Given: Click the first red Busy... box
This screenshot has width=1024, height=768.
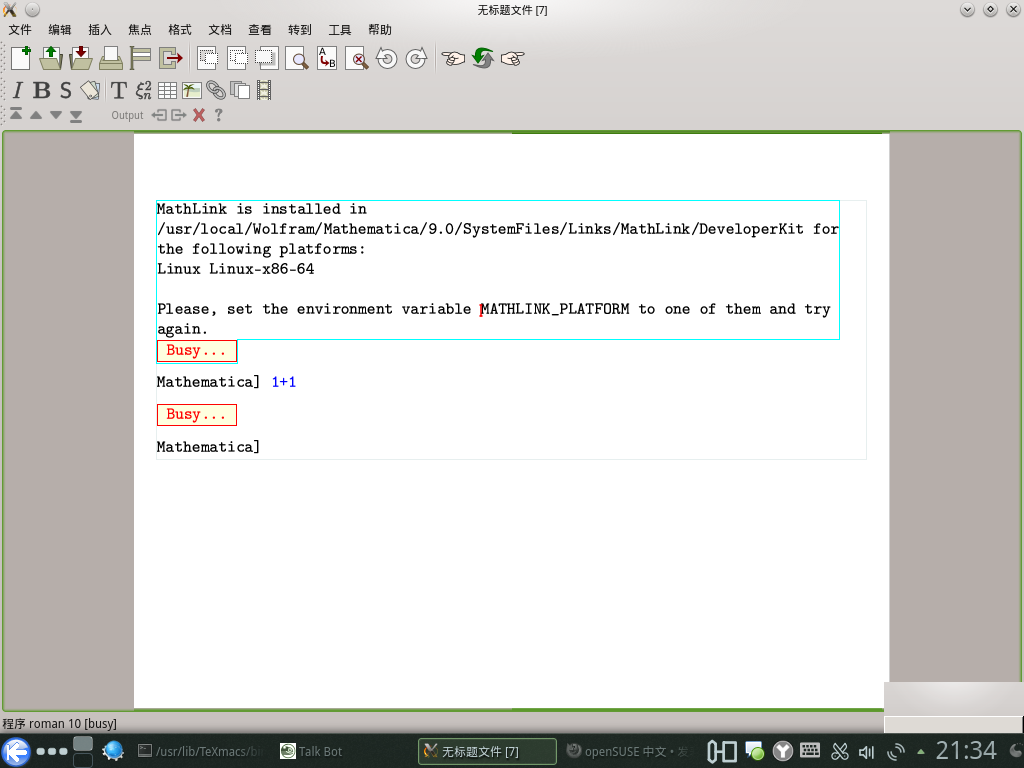Looking at the screenshot, I should click(197, 351).
